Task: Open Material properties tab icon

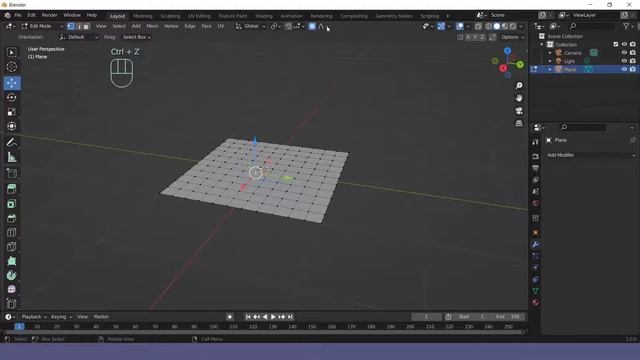Action: [536, 302]
